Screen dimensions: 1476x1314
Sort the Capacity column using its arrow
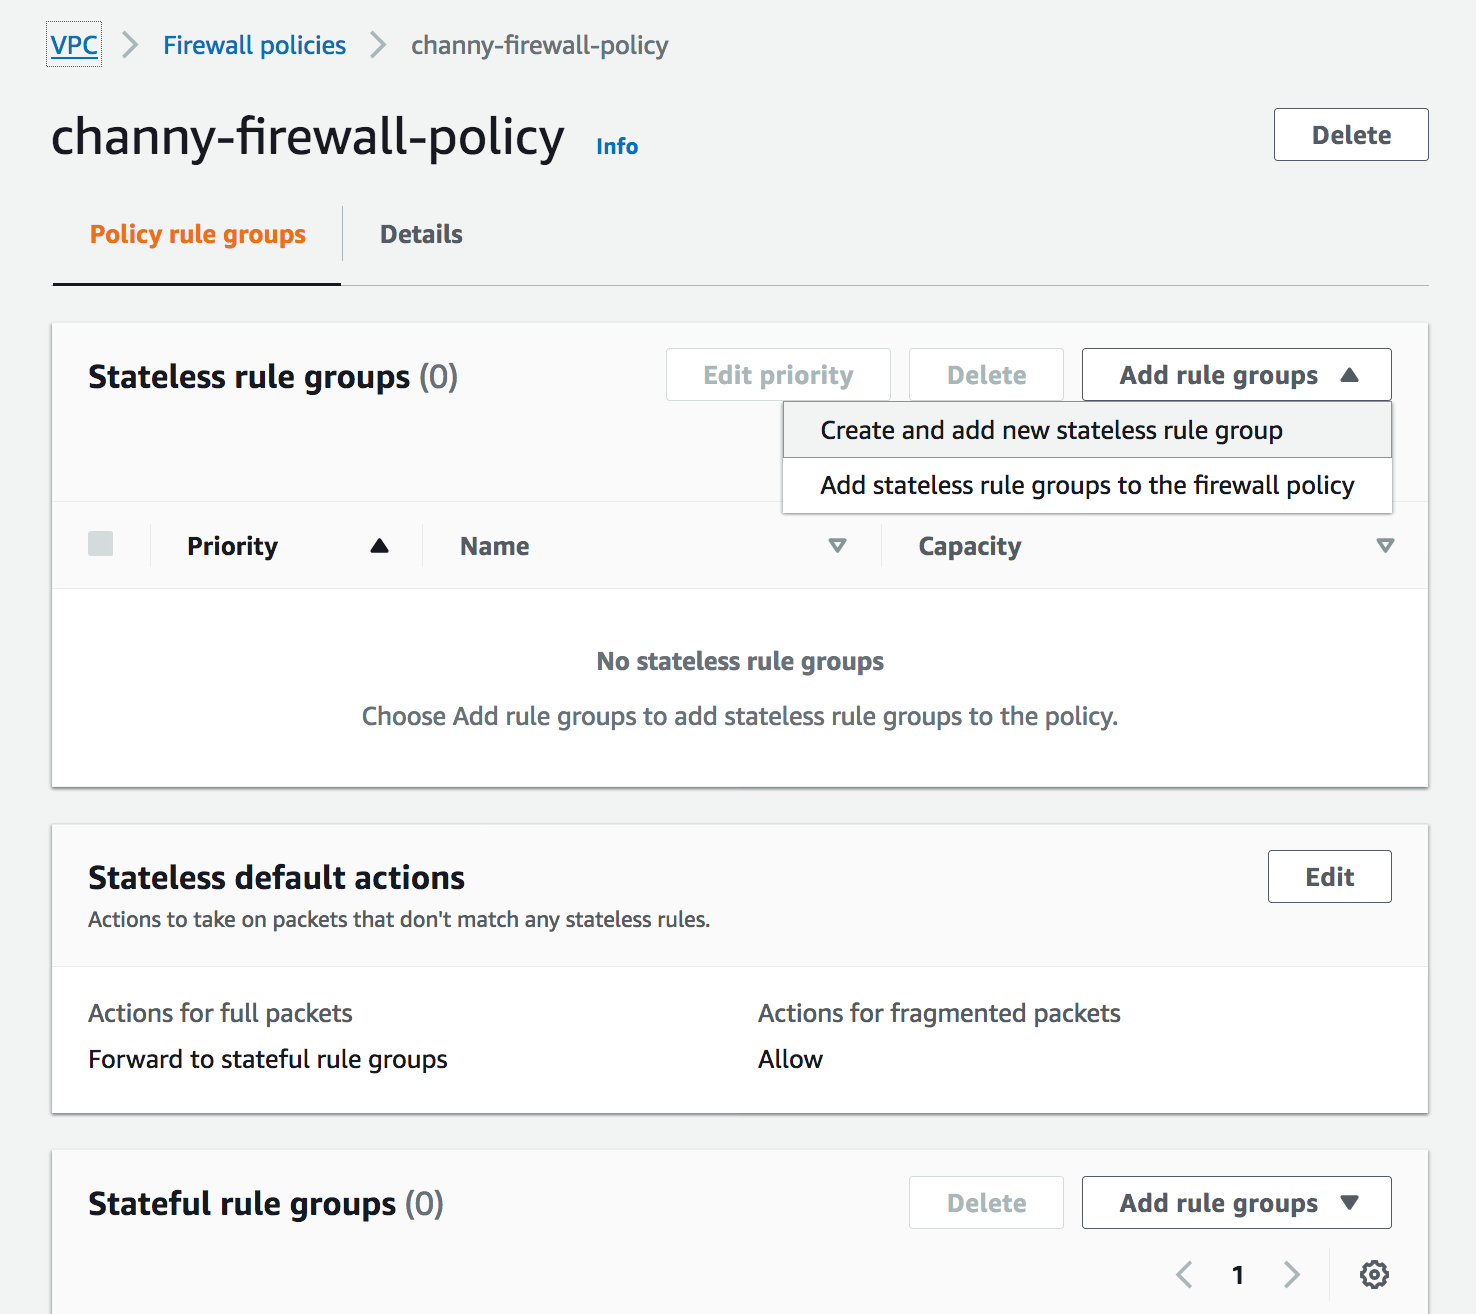pos(1385,546)
